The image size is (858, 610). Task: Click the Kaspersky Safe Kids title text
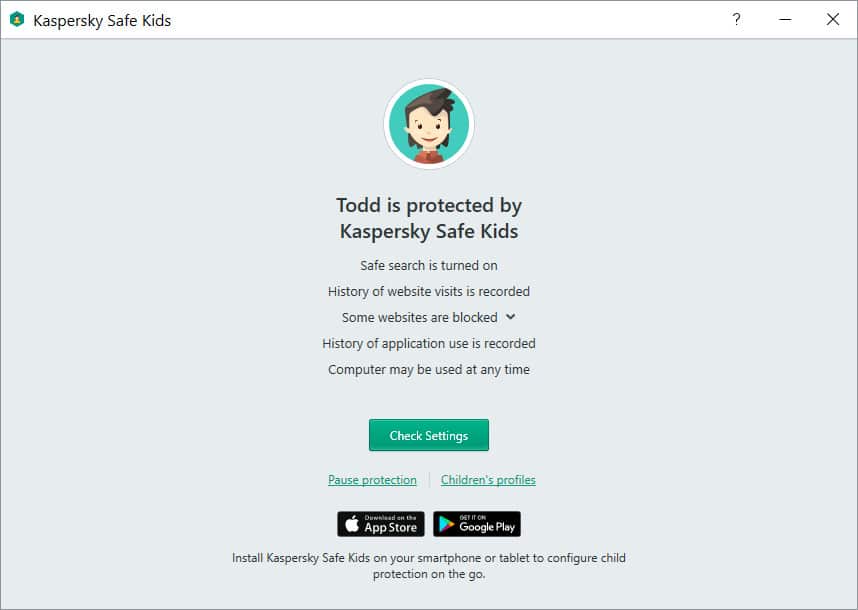tap(102, 21)
